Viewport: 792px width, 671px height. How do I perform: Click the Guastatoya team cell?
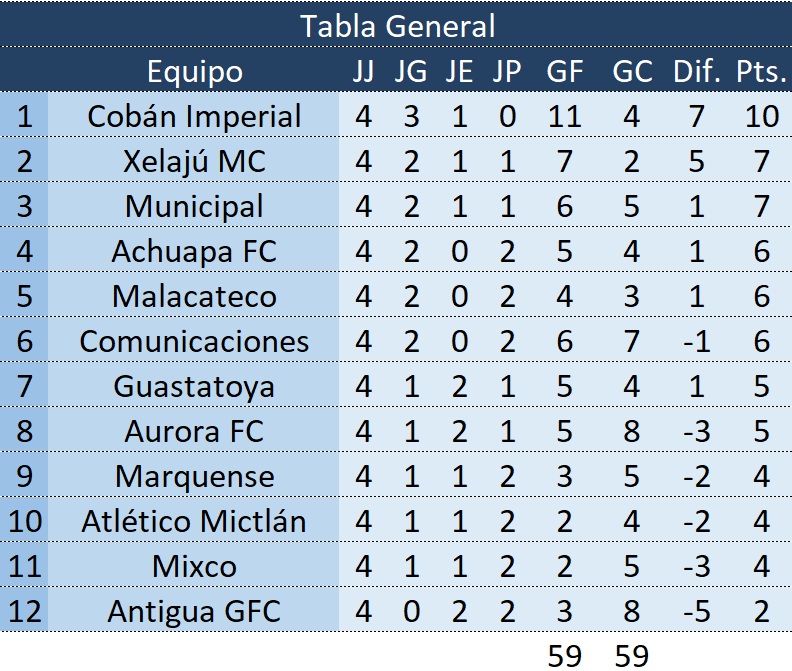[194, 386]
